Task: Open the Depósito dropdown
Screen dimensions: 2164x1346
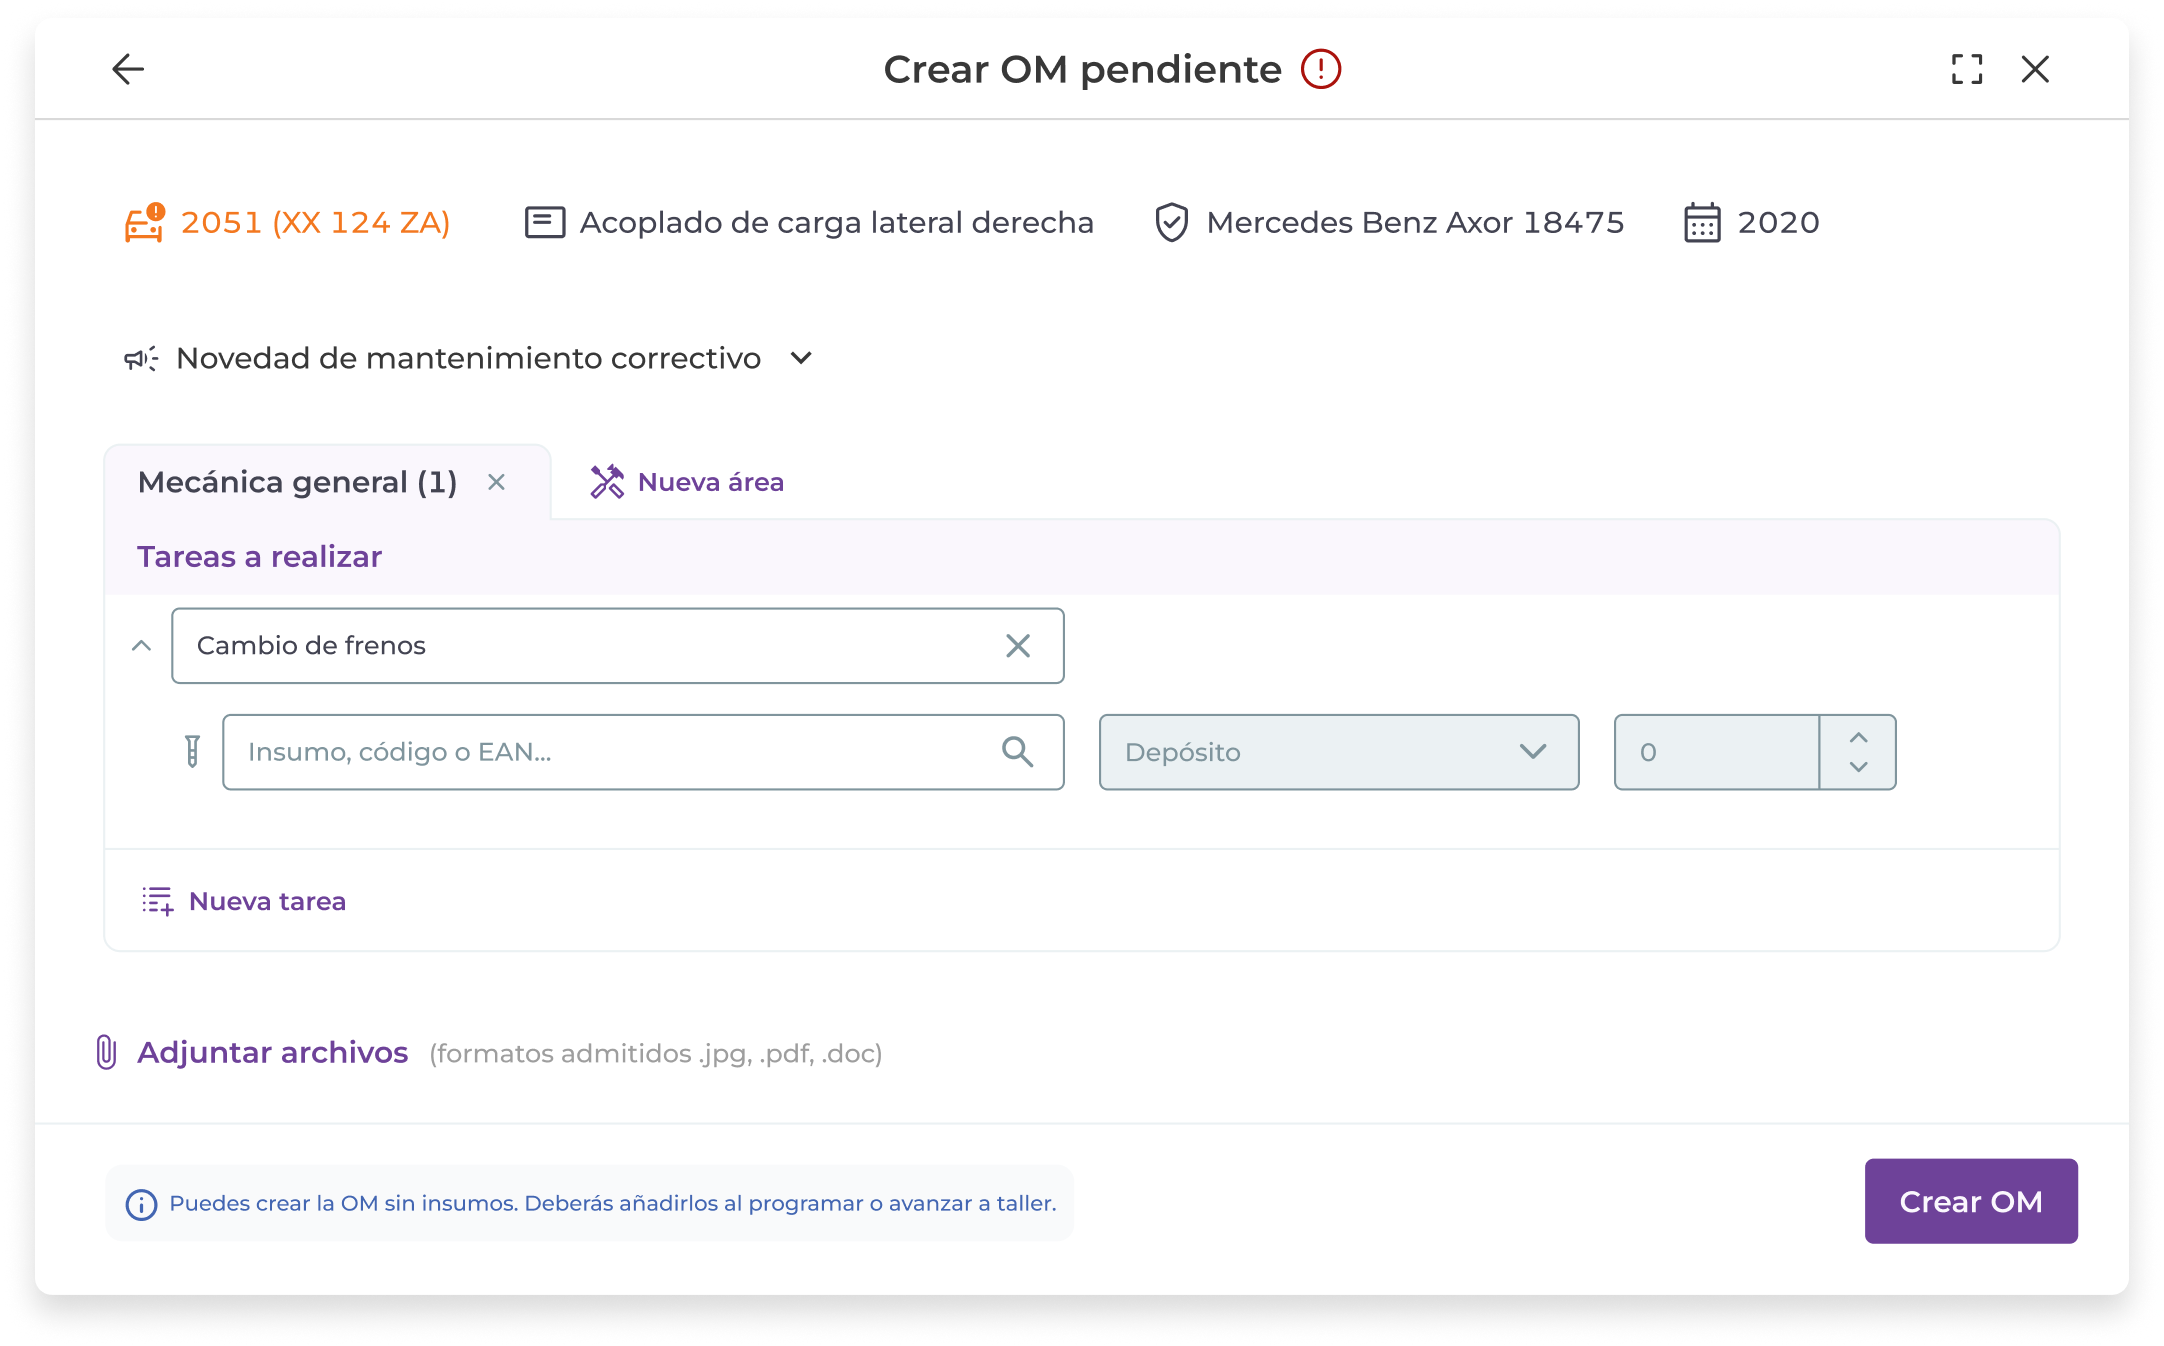Action: pos(1338,752)
